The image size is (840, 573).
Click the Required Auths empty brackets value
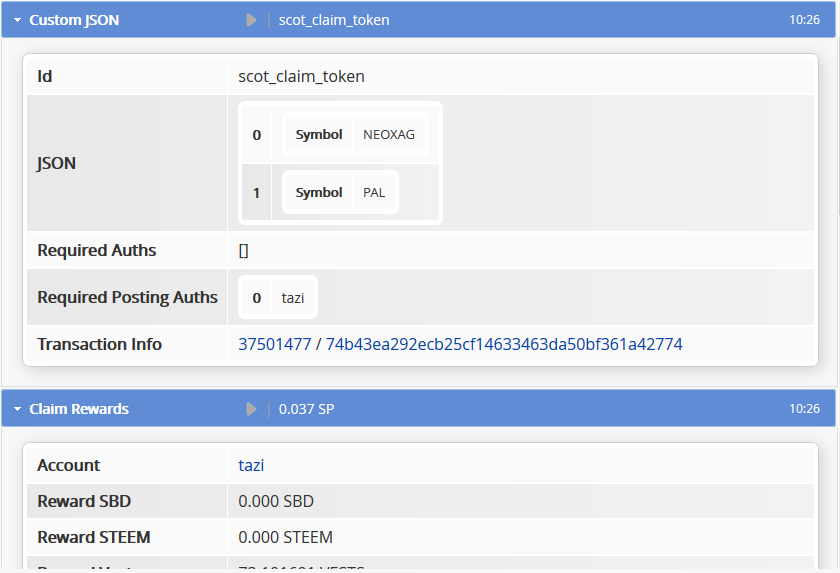click(244, 251)
